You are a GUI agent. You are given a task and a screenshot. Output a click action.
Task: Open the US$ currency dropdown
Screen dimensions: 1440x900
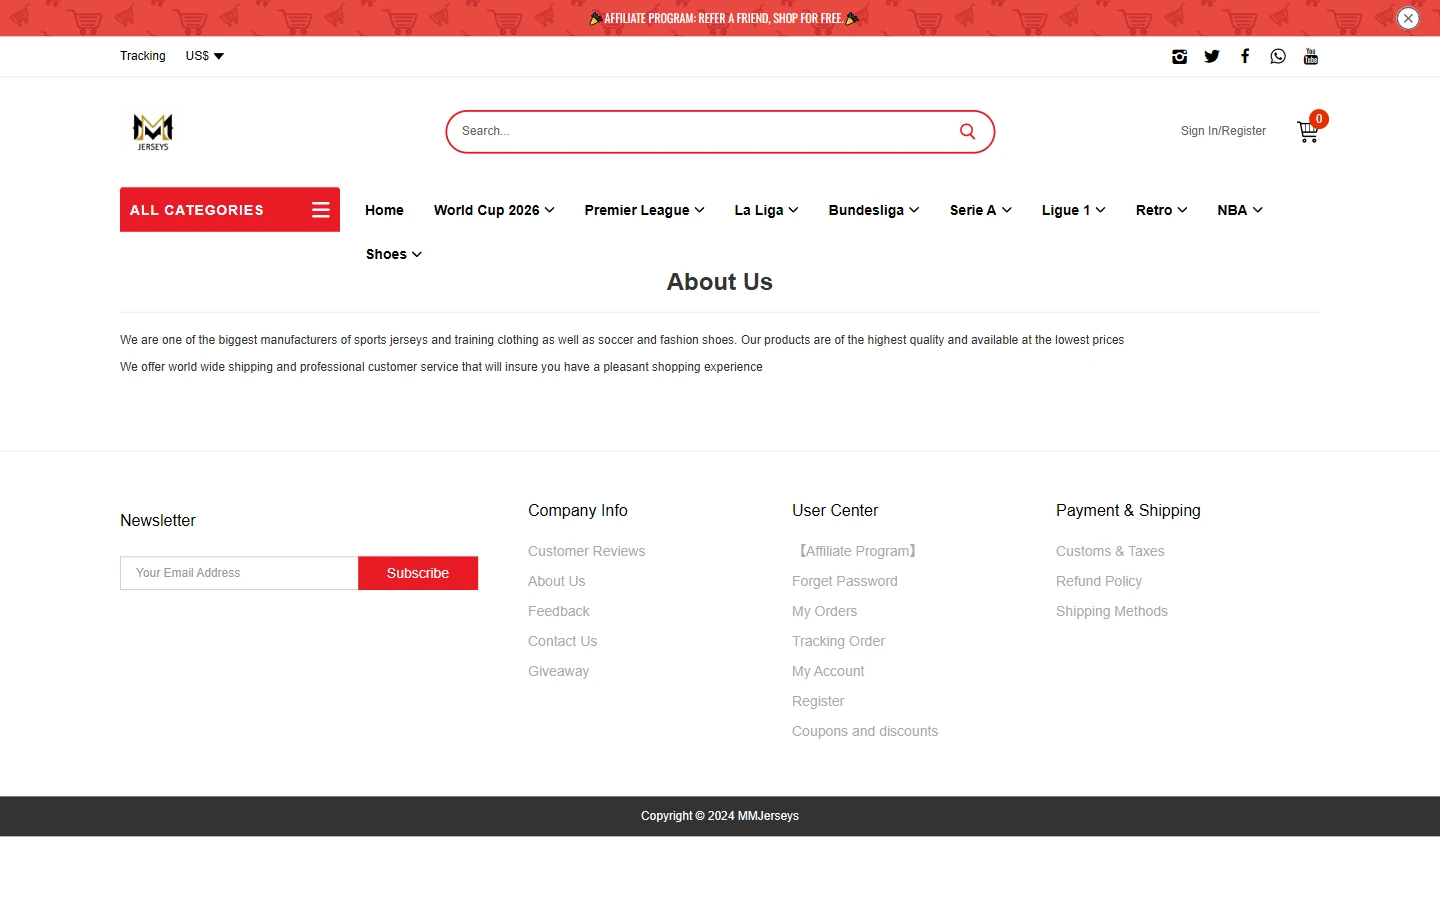pos(205,56)
